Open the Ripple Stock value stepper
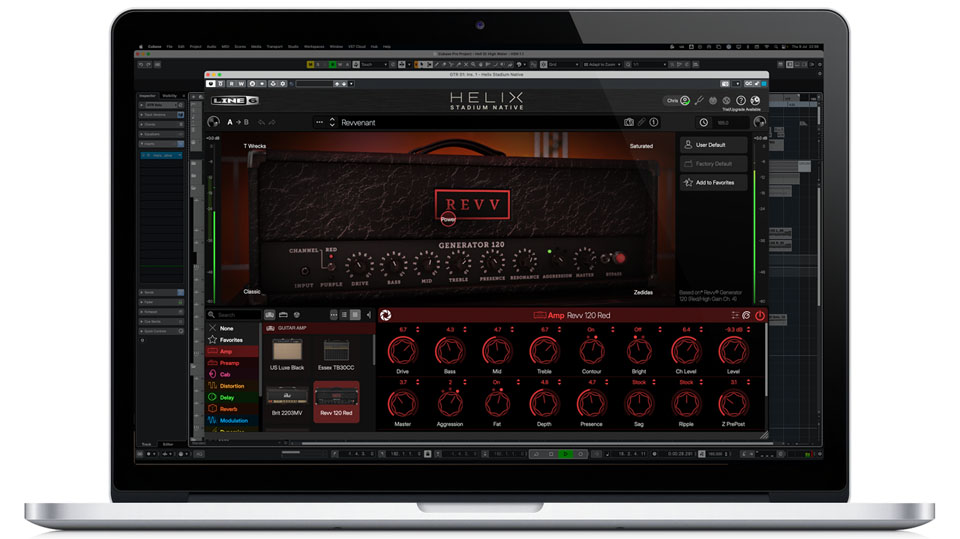This screenshot has height=539, width=960. tap(702, 382)
